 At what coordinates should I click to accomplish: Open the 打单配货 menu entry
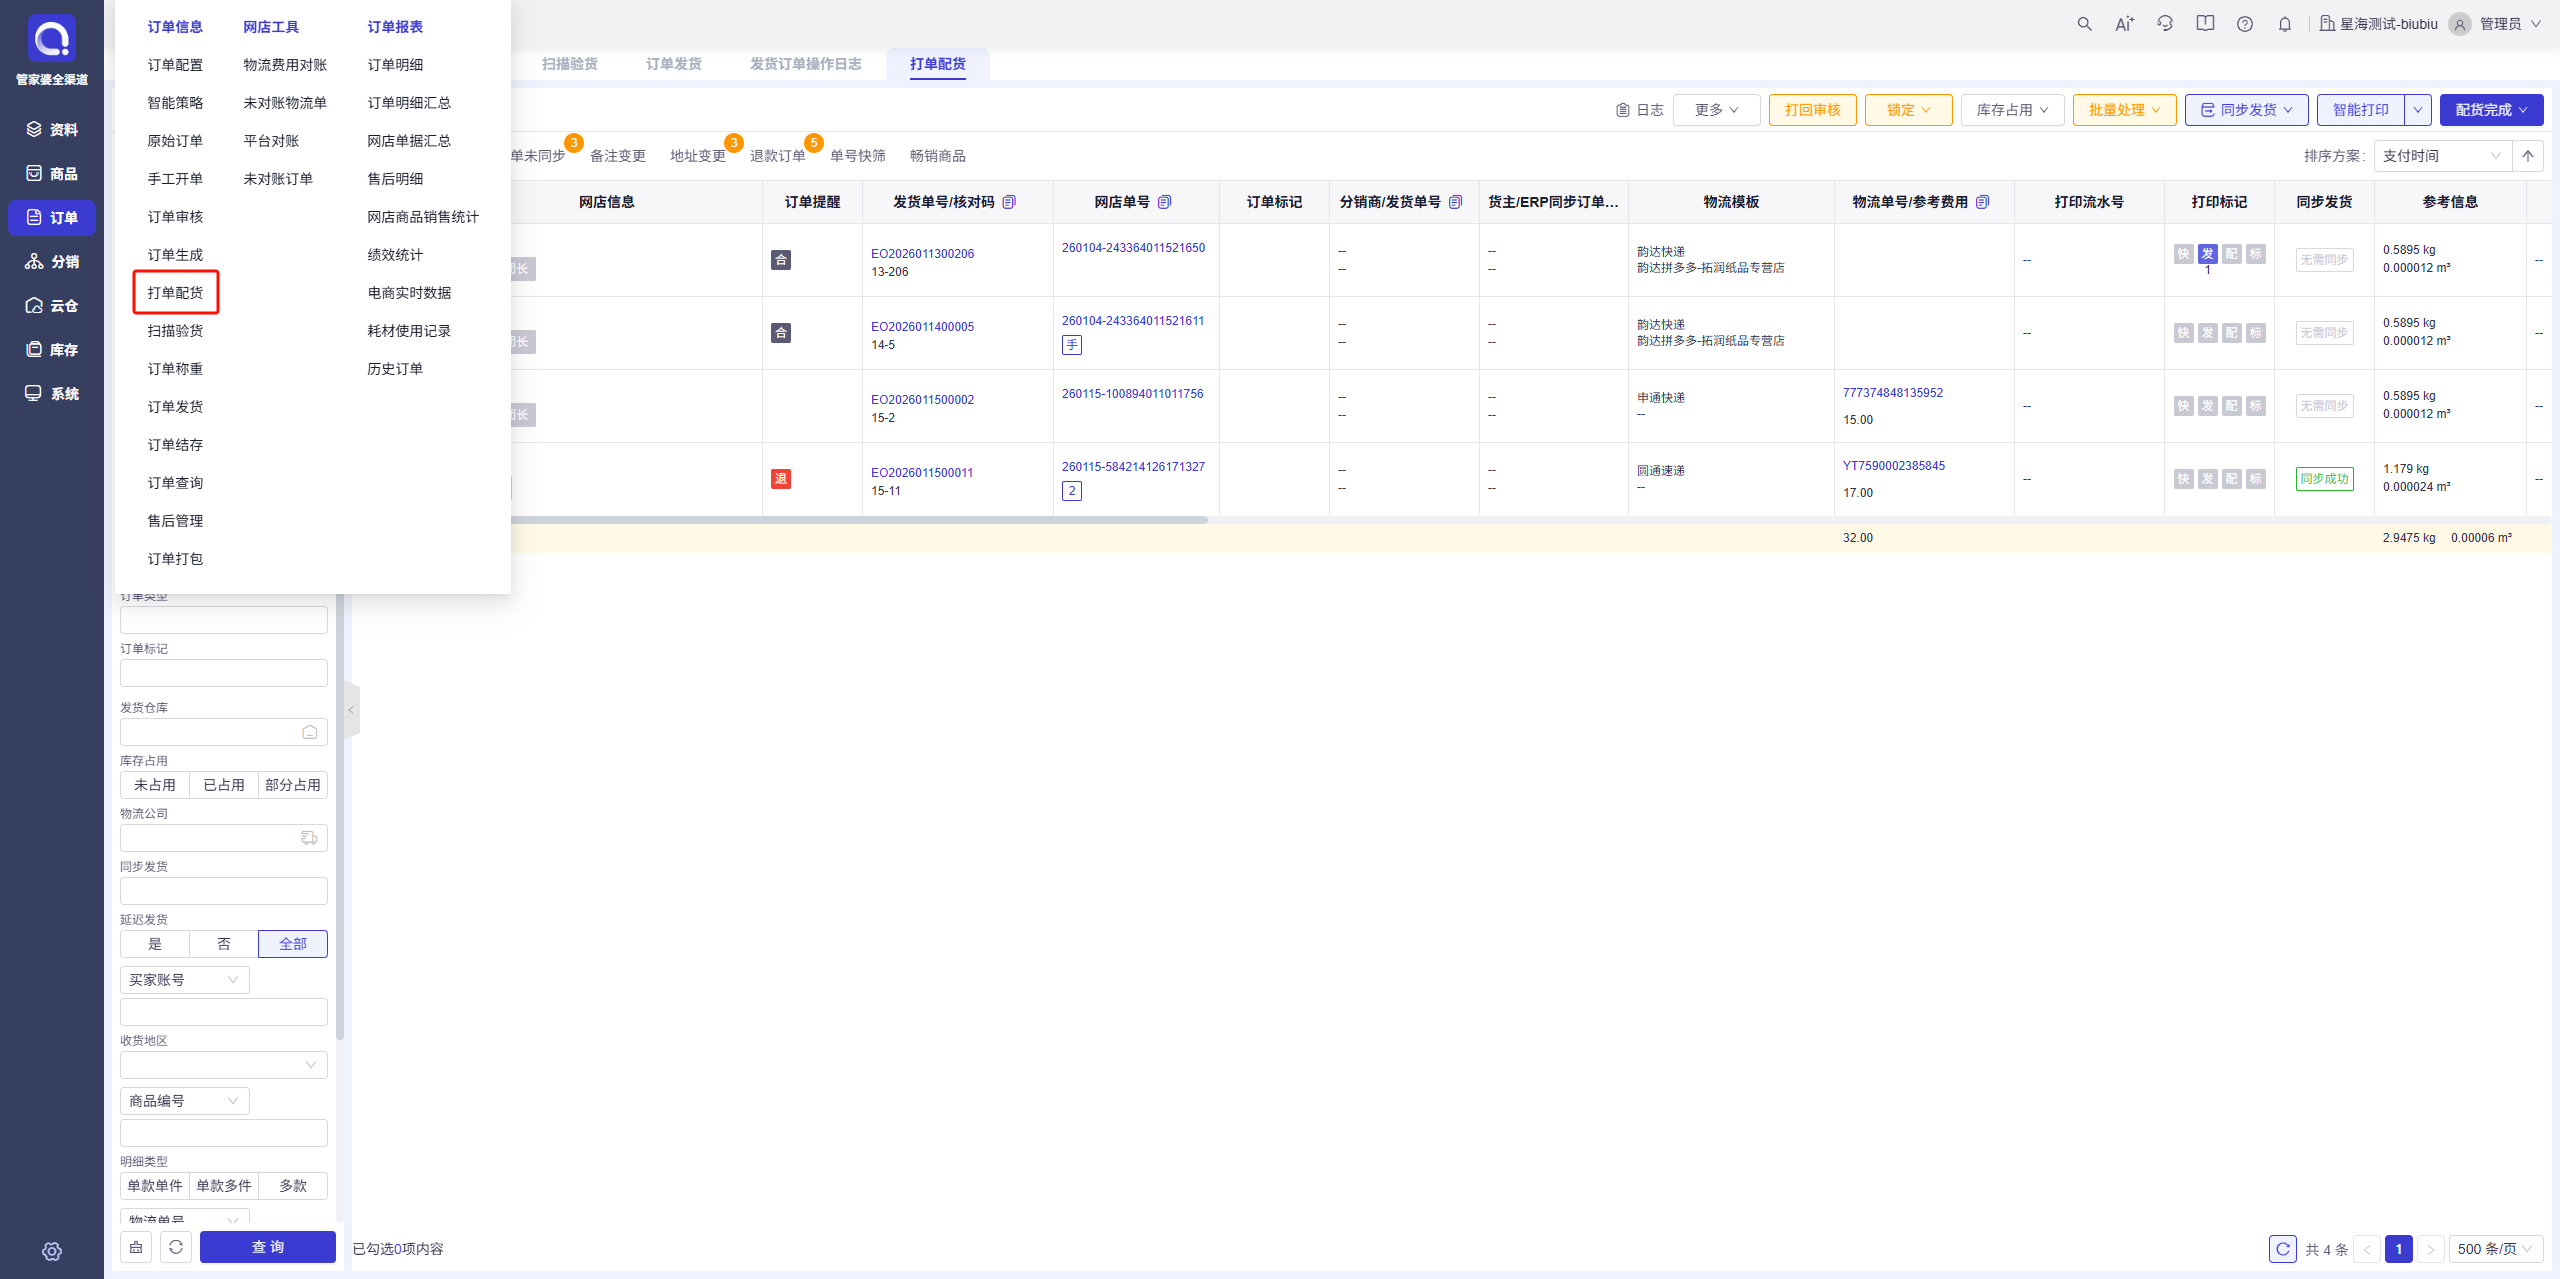[175, 293]
